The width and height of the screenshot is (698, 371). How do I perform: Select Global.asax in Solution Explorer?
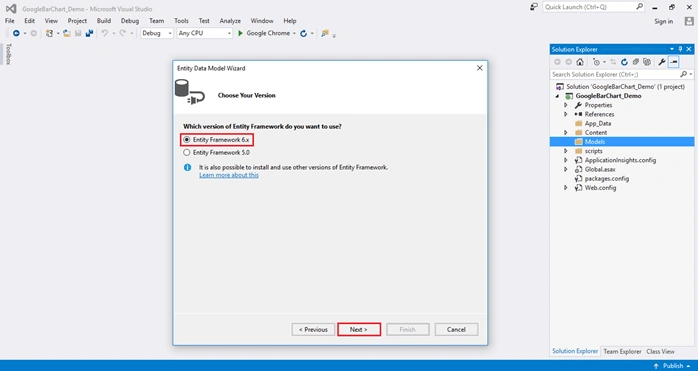pos(600,169)
